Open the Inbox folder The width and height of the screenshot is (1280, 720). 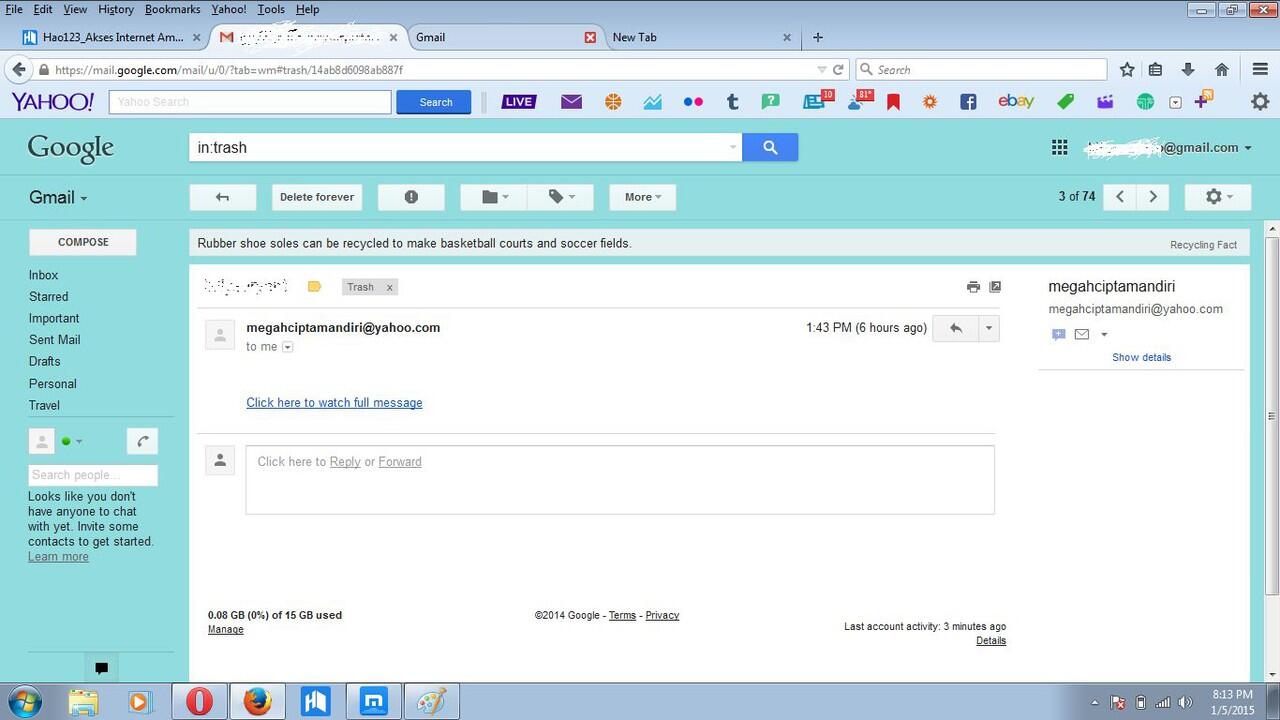[x=43, y=275]
